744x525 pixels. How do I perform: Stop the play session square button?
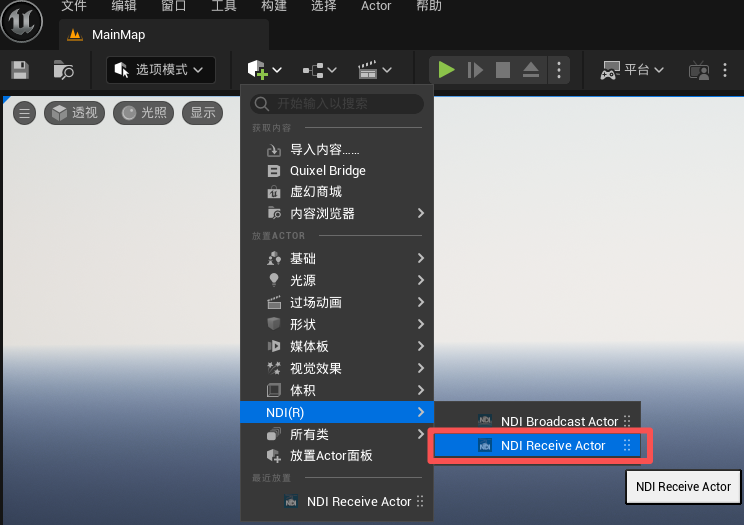pyautogui.click(x=503, y=70)
